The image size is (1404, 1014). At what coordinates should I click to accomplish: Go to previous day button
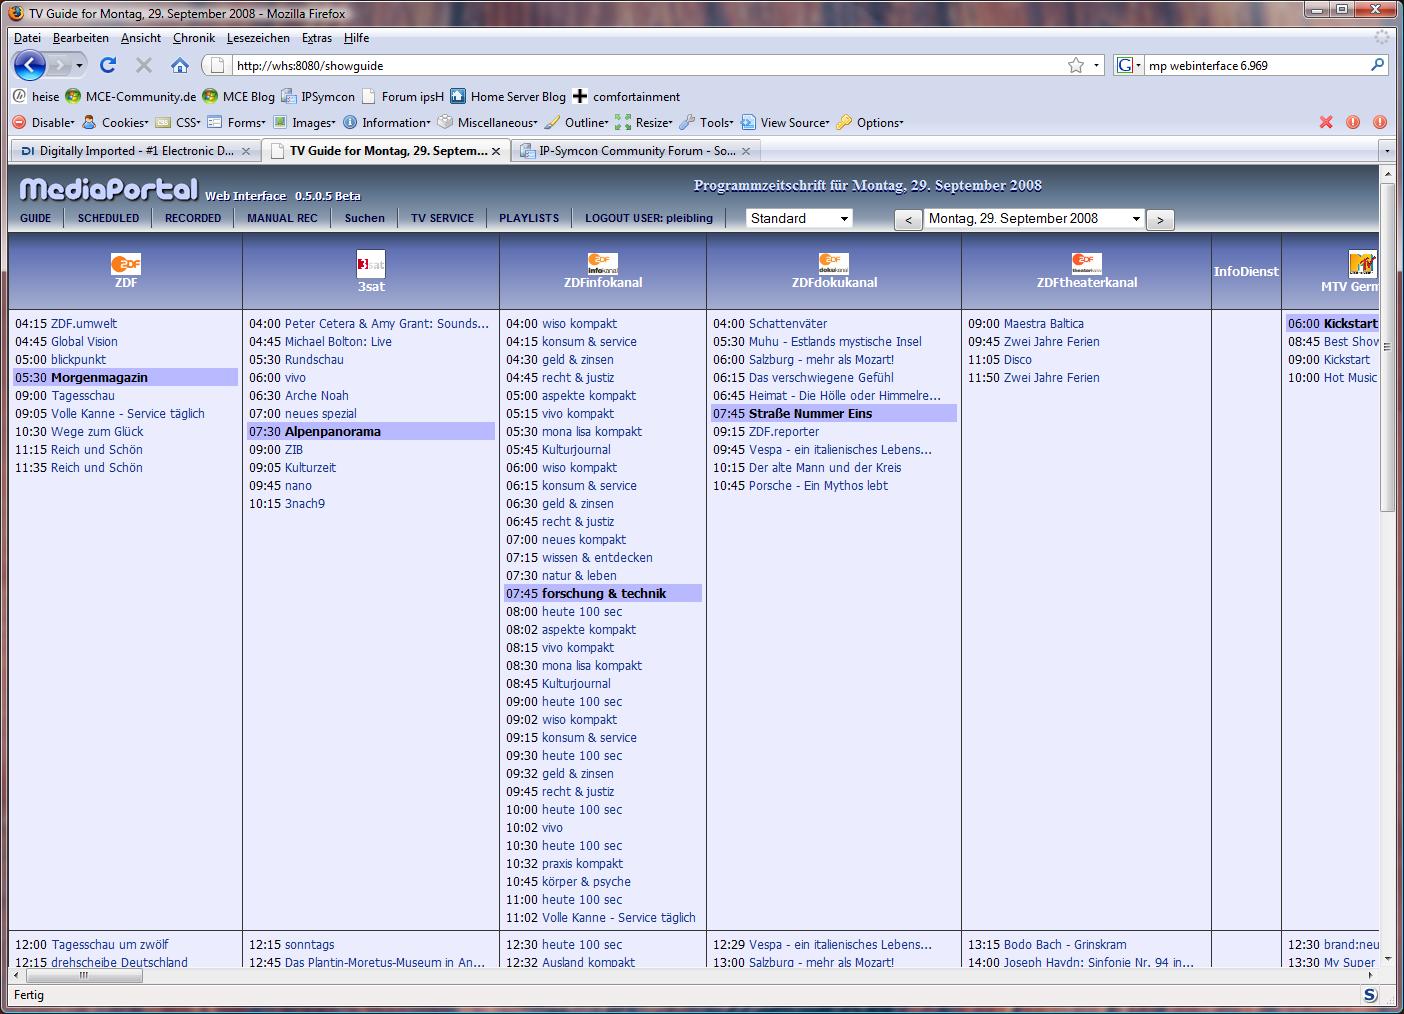click(x=908, y=220)
